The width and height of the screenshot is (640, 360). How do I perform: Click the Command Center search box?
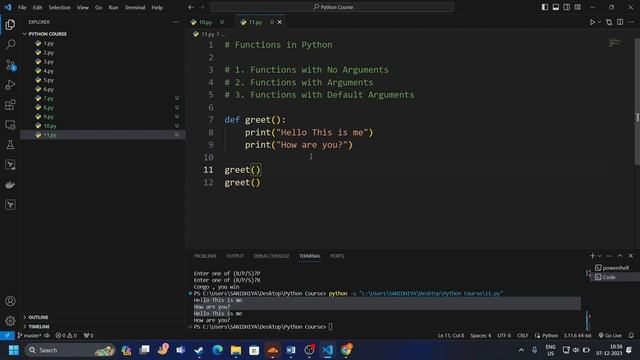(332, 7)
